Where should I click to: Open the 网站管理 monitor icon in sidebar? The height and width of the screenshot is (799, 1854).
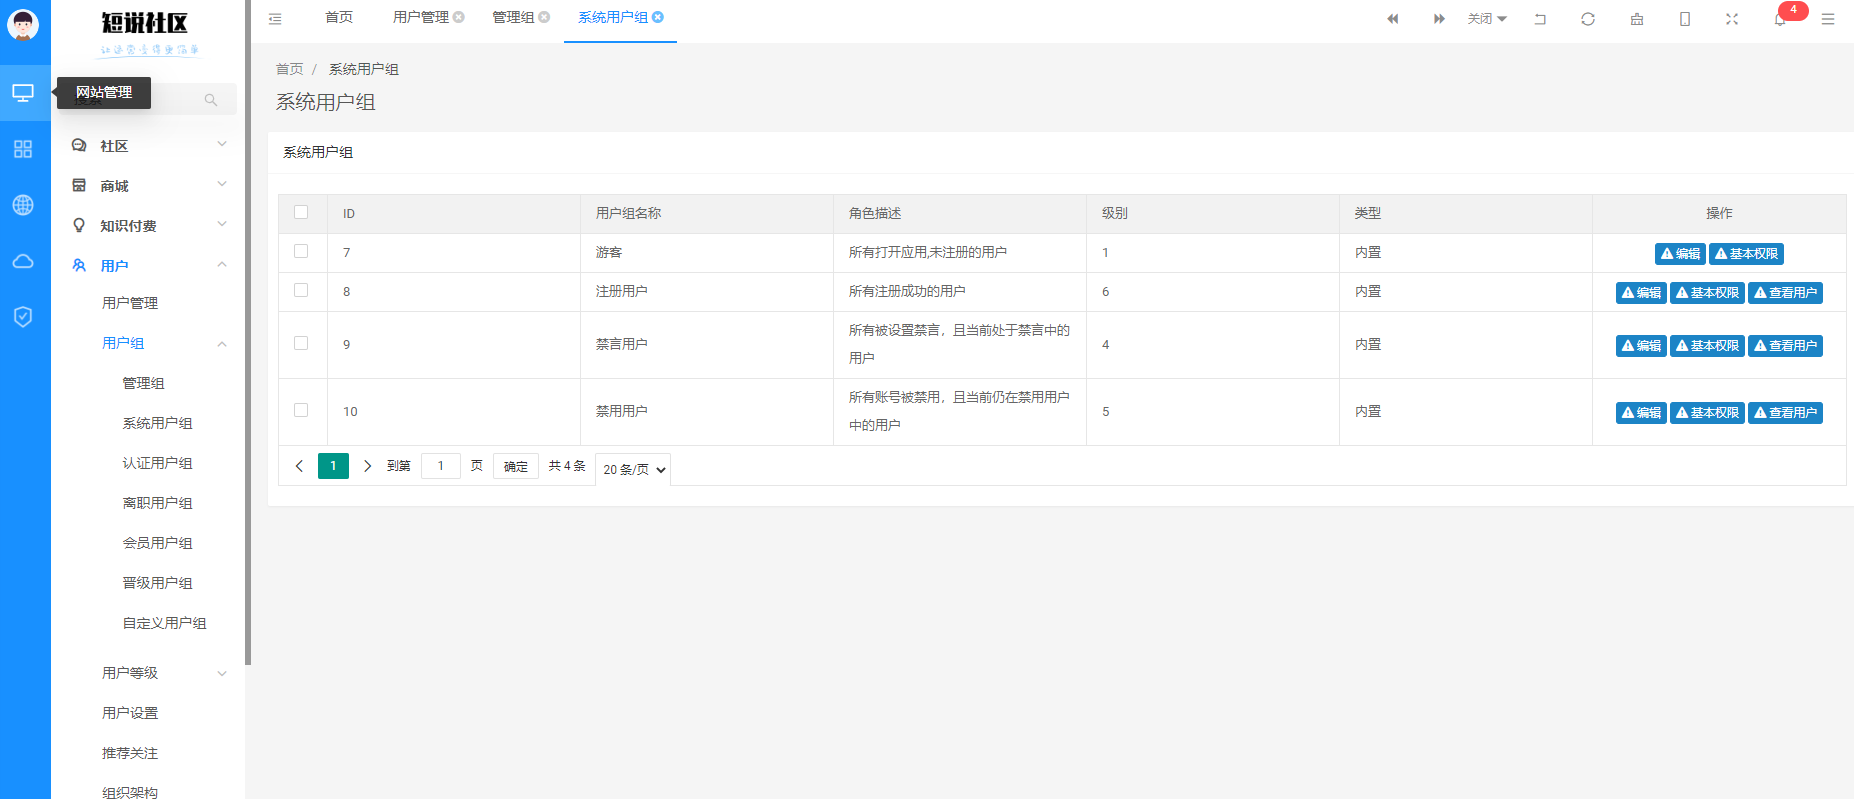pyautogui.click(x=23, y=93)
